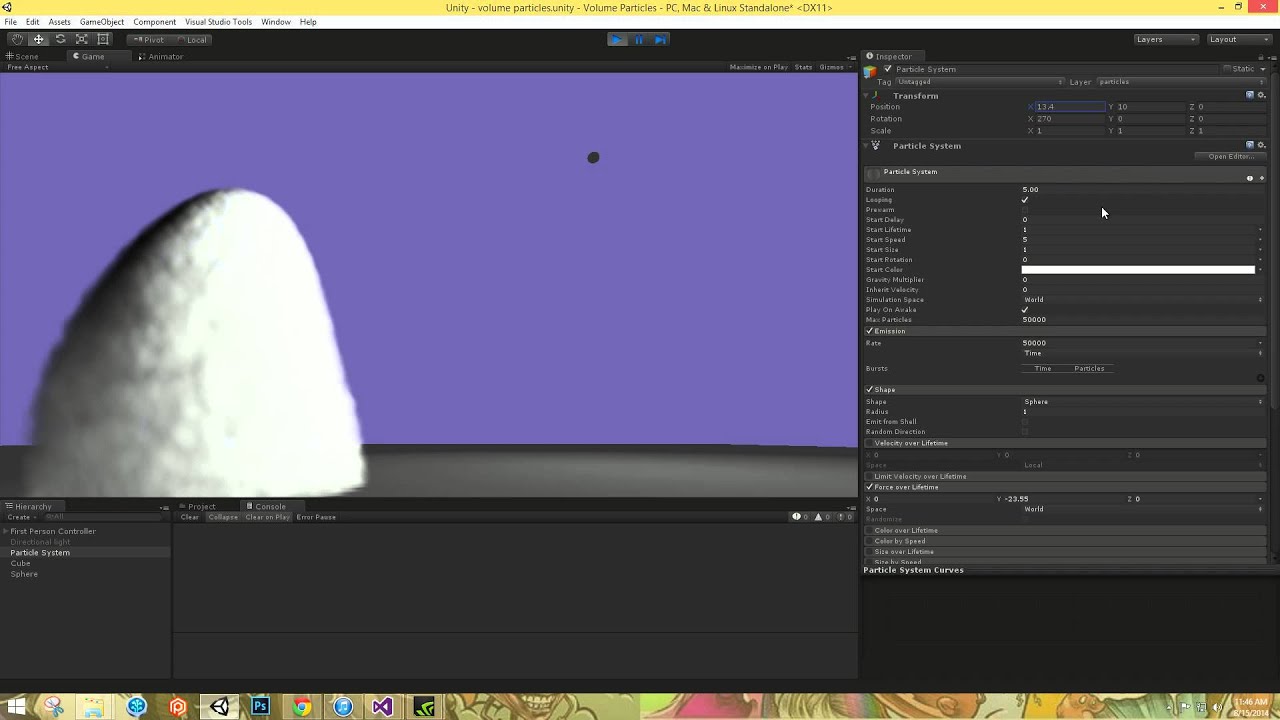Select the Scale tool in toolbar
The height and width of the screenshot is (720, 1280).
point(82,39)
